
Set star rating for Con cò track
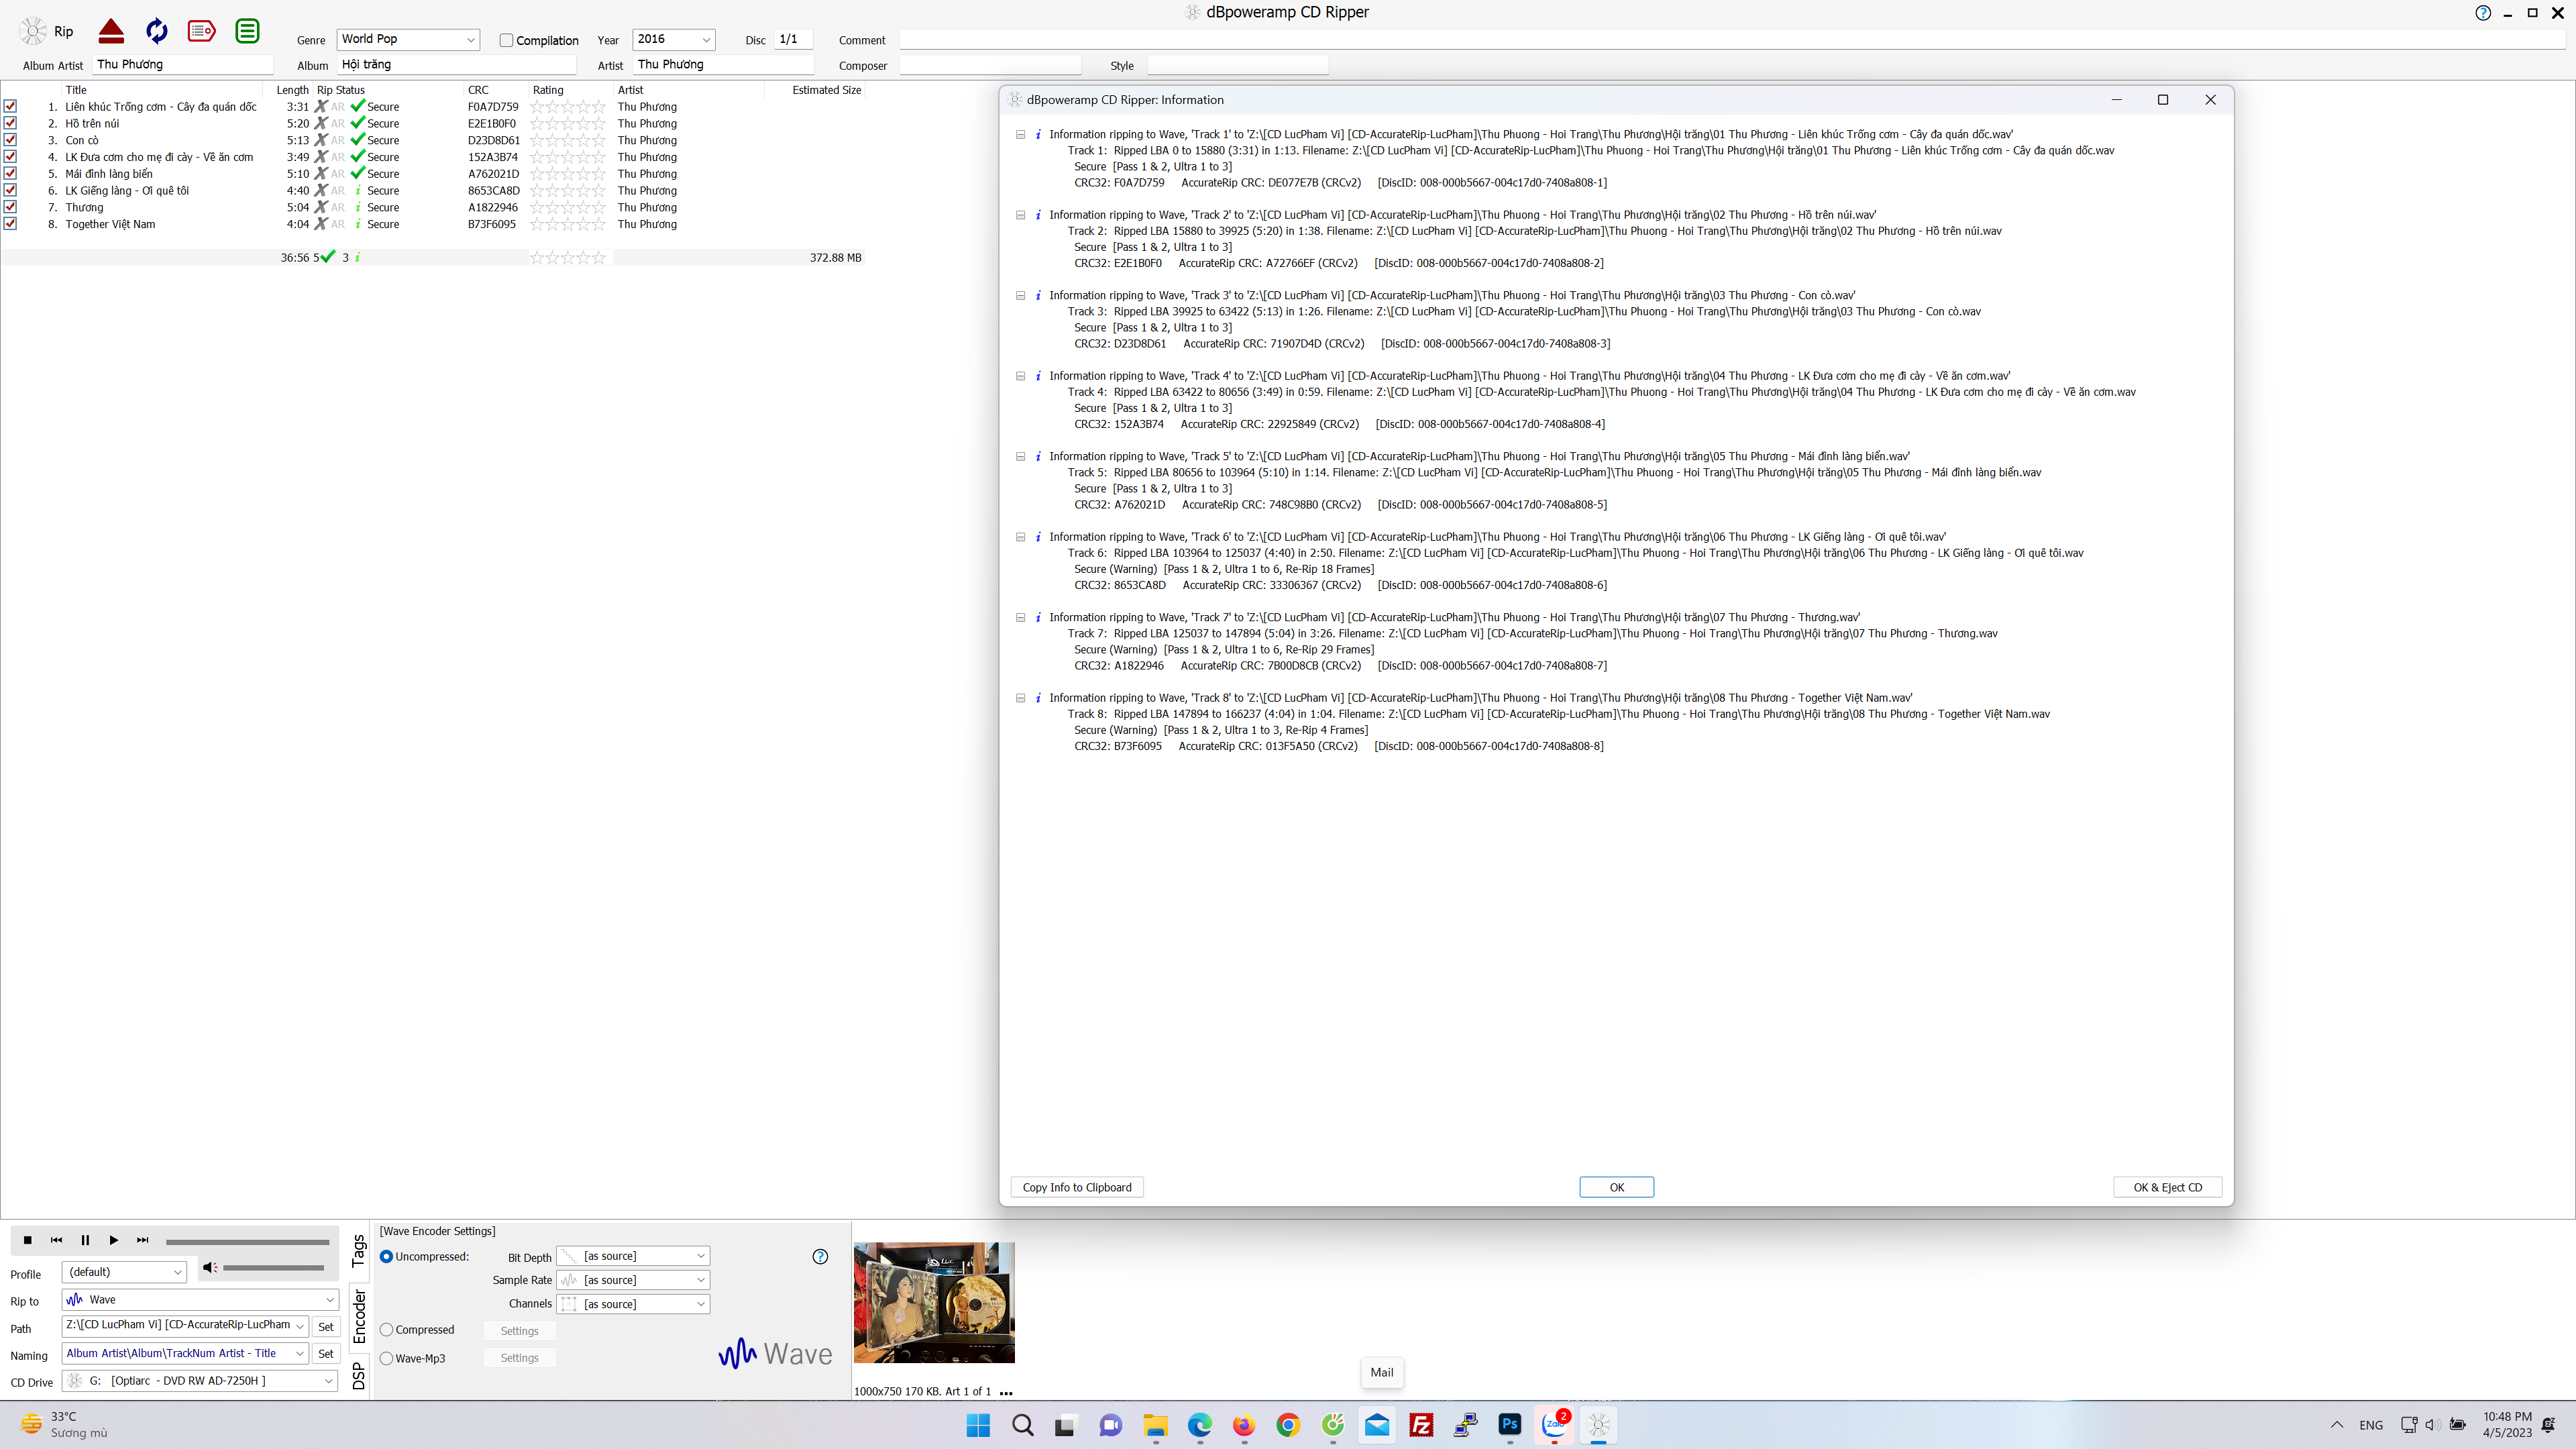[x=568, y=140]
